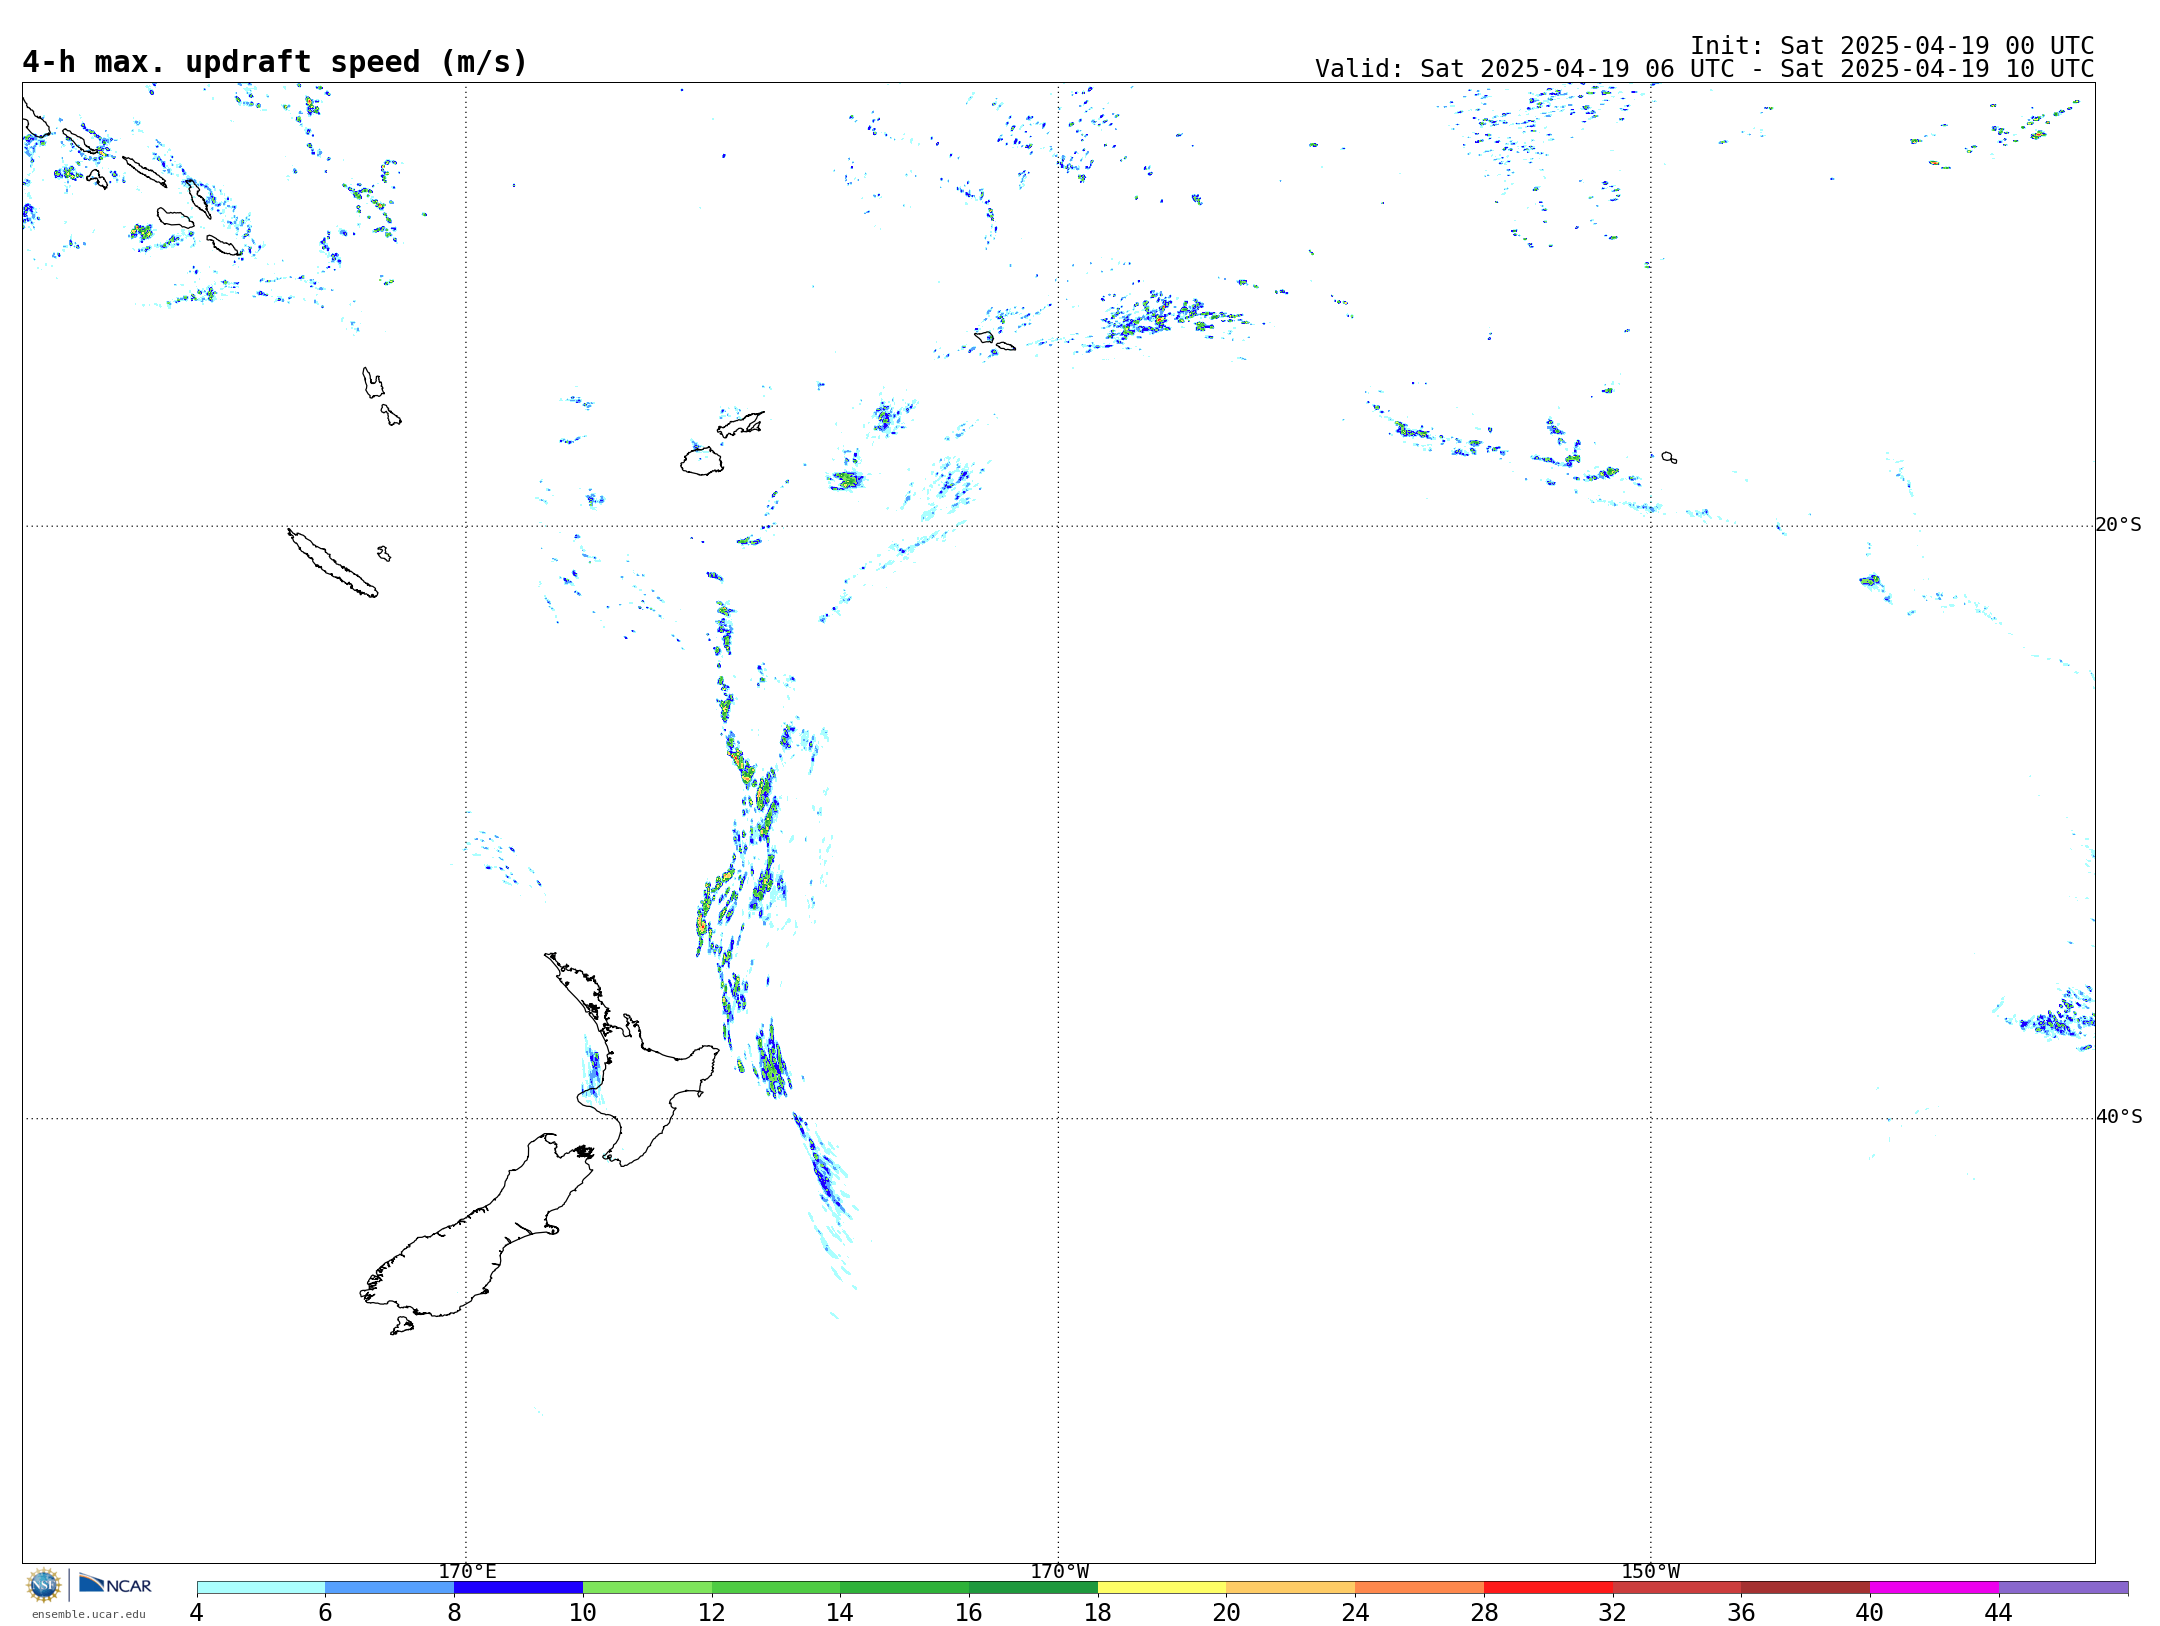The image size is (2160, 1626).
Task: Click the colorbar tick label 36
Action: [x=1741, y=1612]
